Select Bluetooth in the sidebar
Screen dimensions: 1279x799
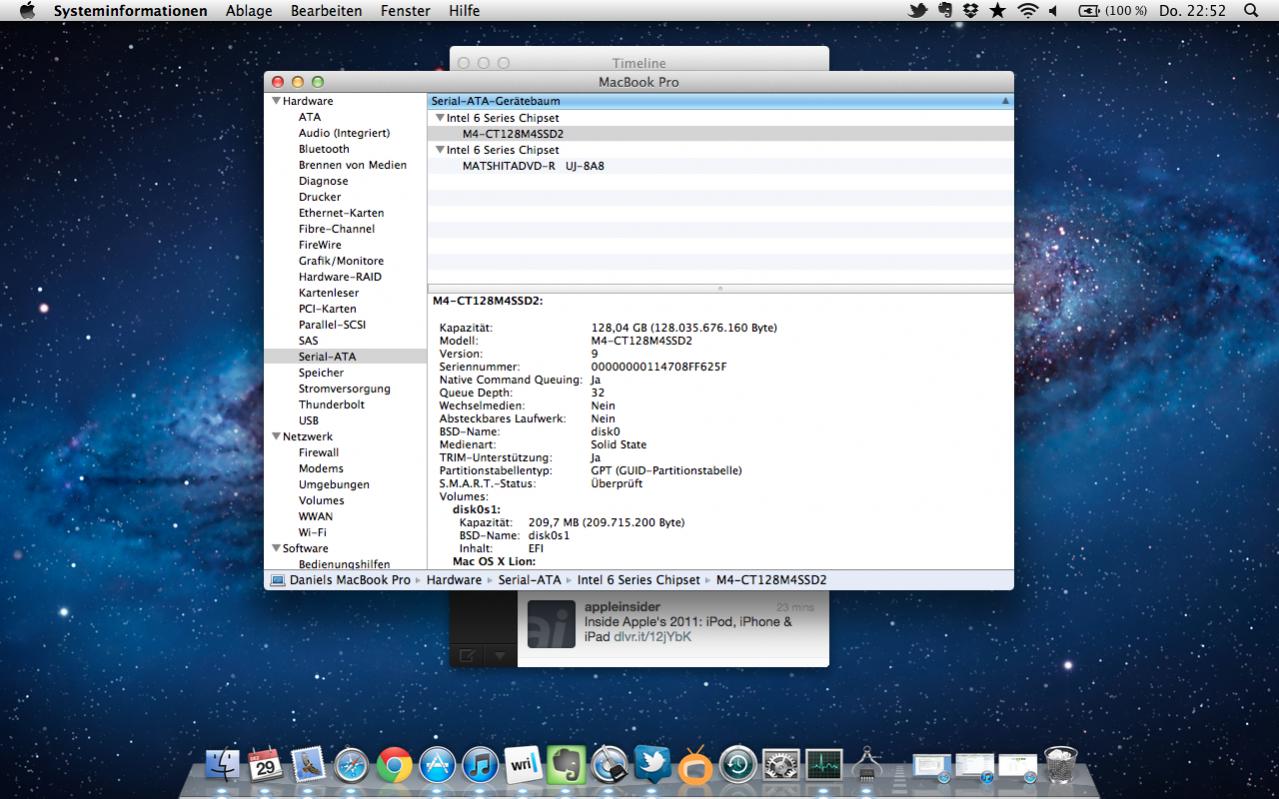[324, 149]
